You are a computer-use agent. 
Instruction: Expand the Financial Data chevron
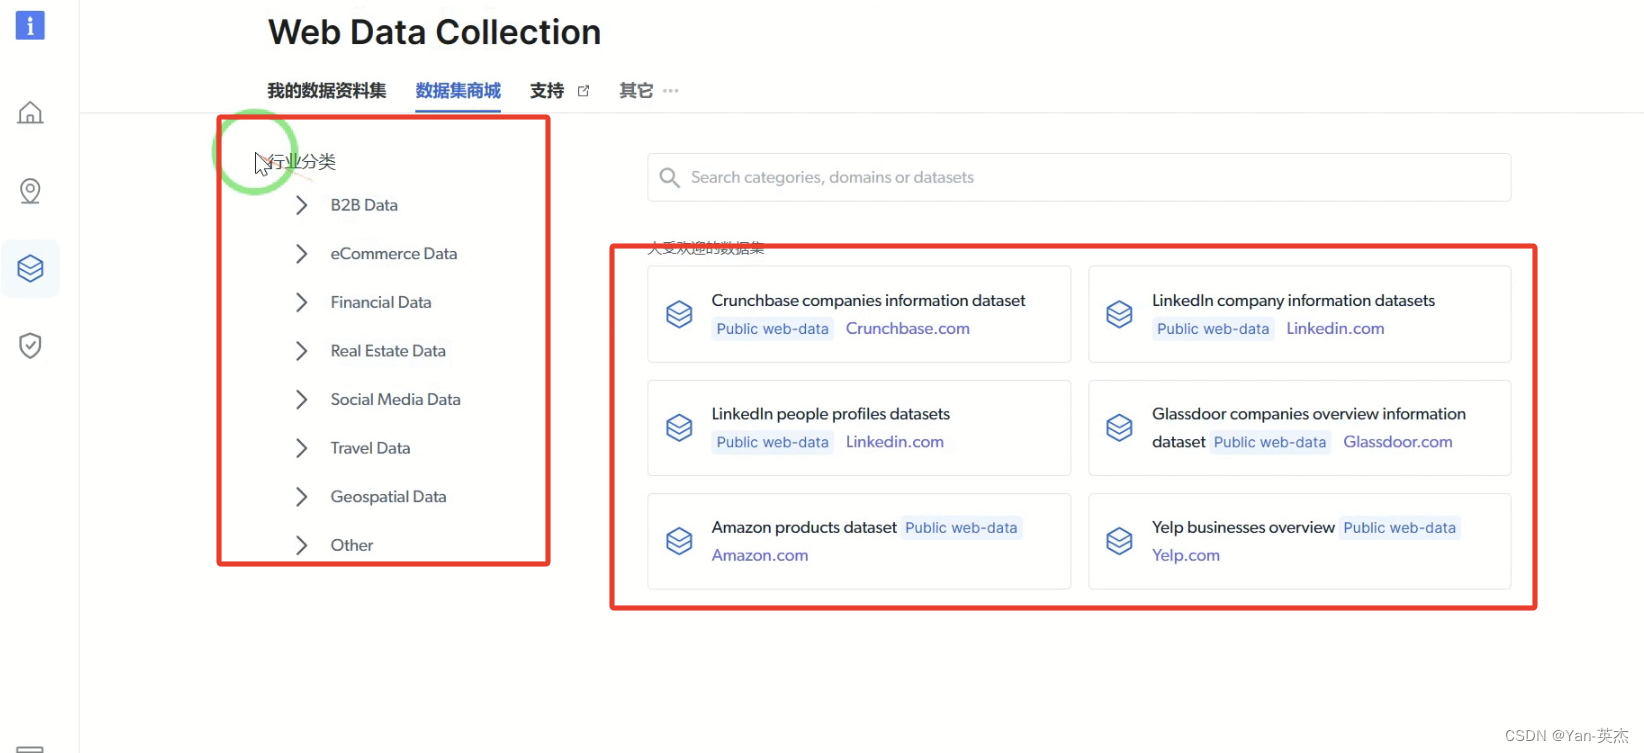pyautogui.click(x=301, y=302)
